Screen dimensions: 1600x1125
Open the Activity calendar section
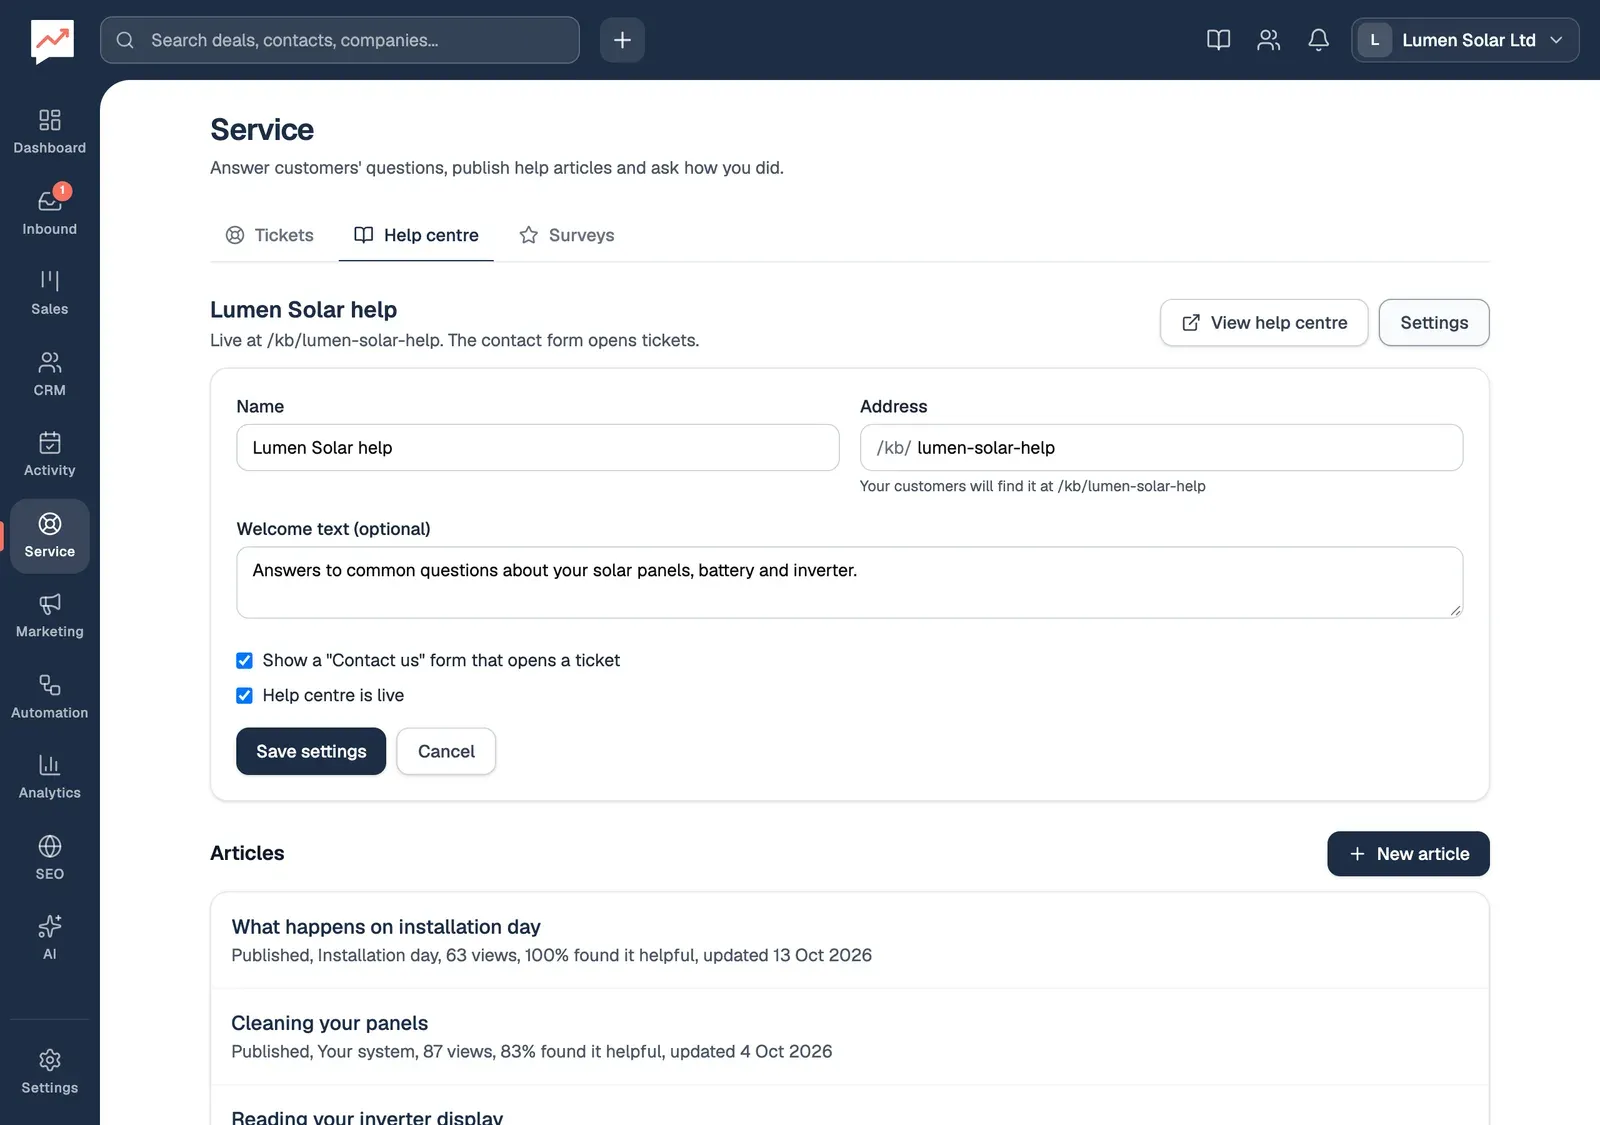coord(49,455)
